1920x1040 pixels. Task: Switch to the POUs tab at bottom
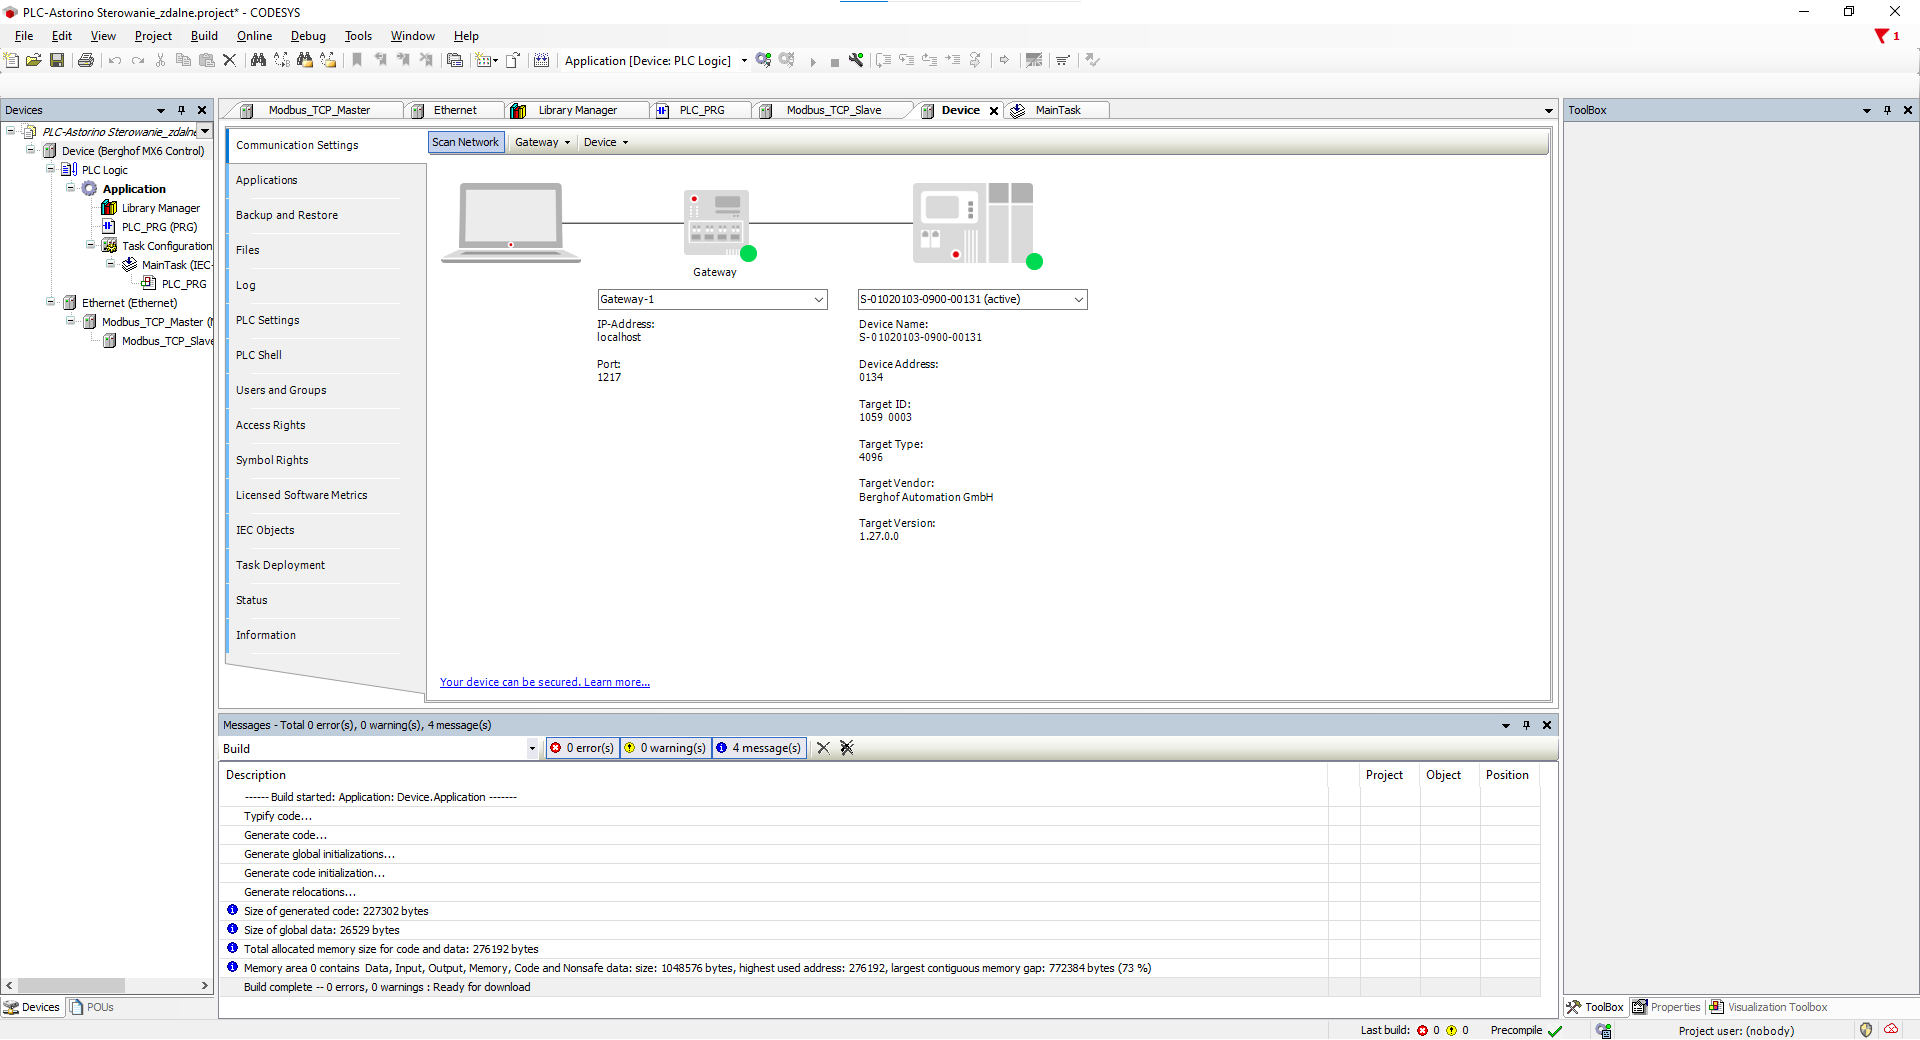92,1007
